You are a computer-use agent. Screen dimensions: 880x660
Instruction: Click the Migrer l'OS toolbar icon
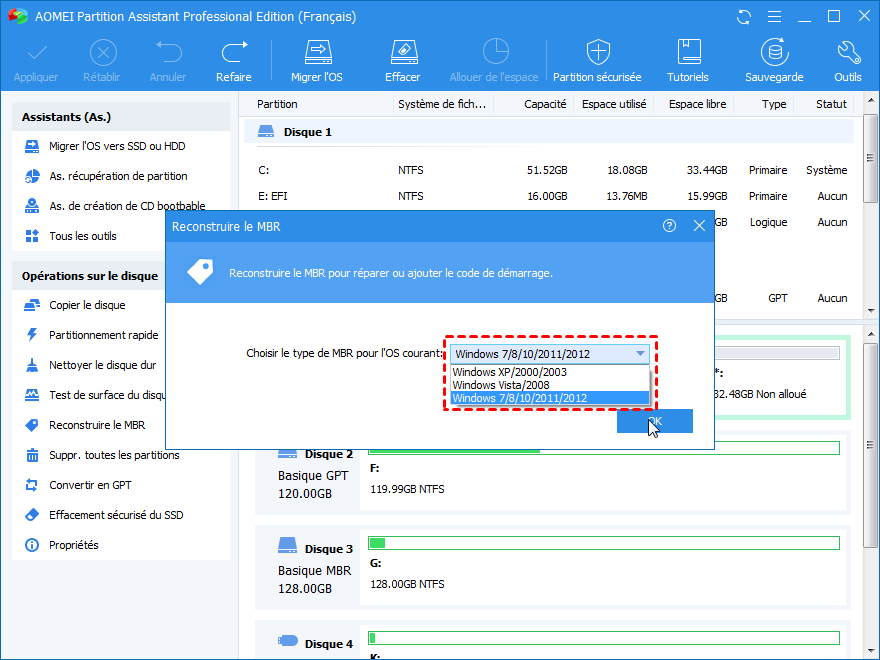[x=316, y=60]
